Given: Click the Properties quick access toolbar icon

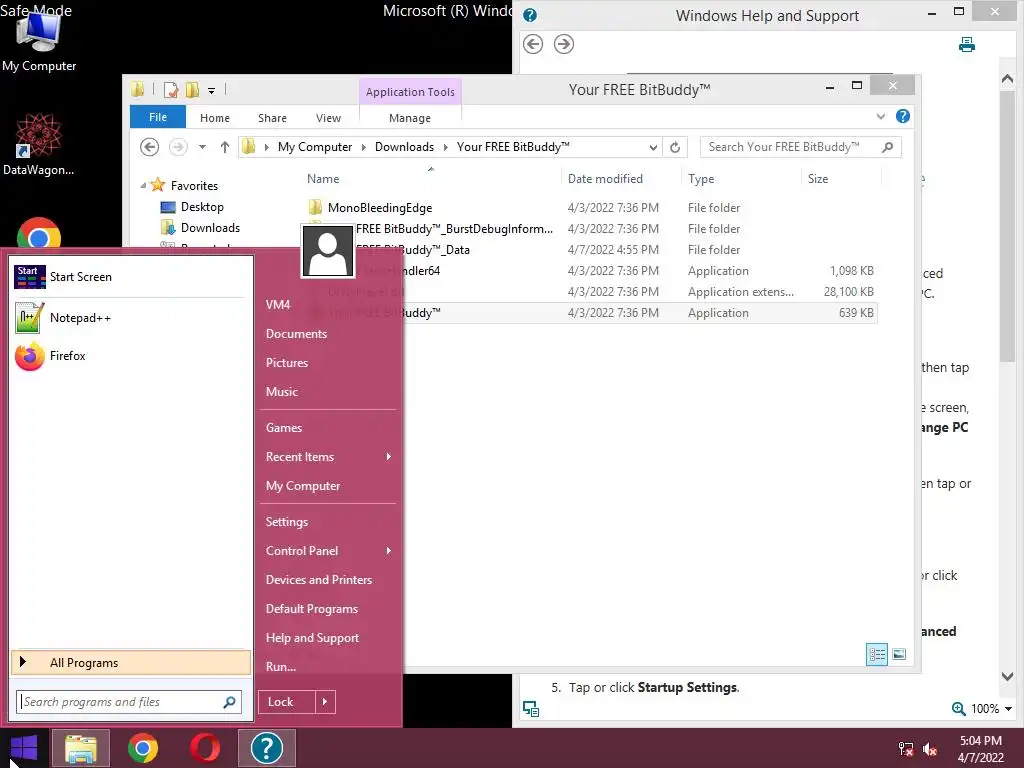Looking at the screenshot, I should click(171, 90).
